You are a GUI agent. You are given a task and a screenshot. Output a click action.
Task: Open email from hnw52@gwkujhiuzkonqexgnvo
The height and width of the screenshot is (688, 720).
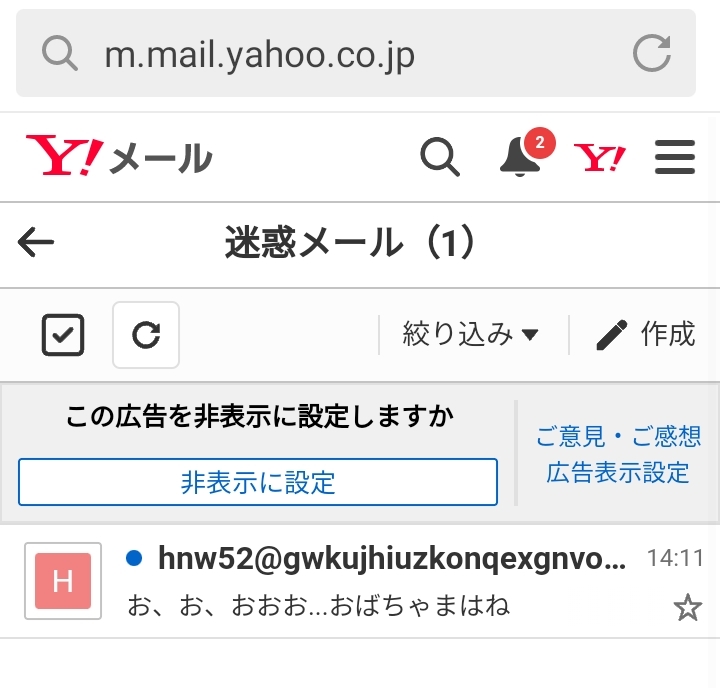(360, 581)
